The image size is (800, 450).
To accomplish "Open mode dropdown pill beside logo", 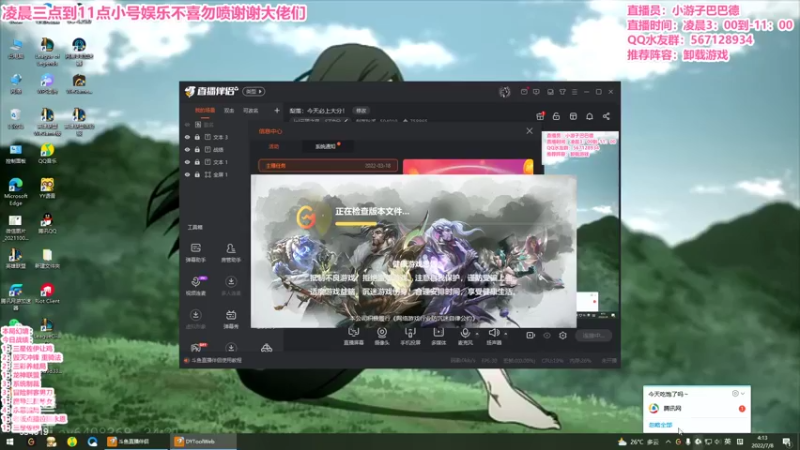I will click(254, 92).
